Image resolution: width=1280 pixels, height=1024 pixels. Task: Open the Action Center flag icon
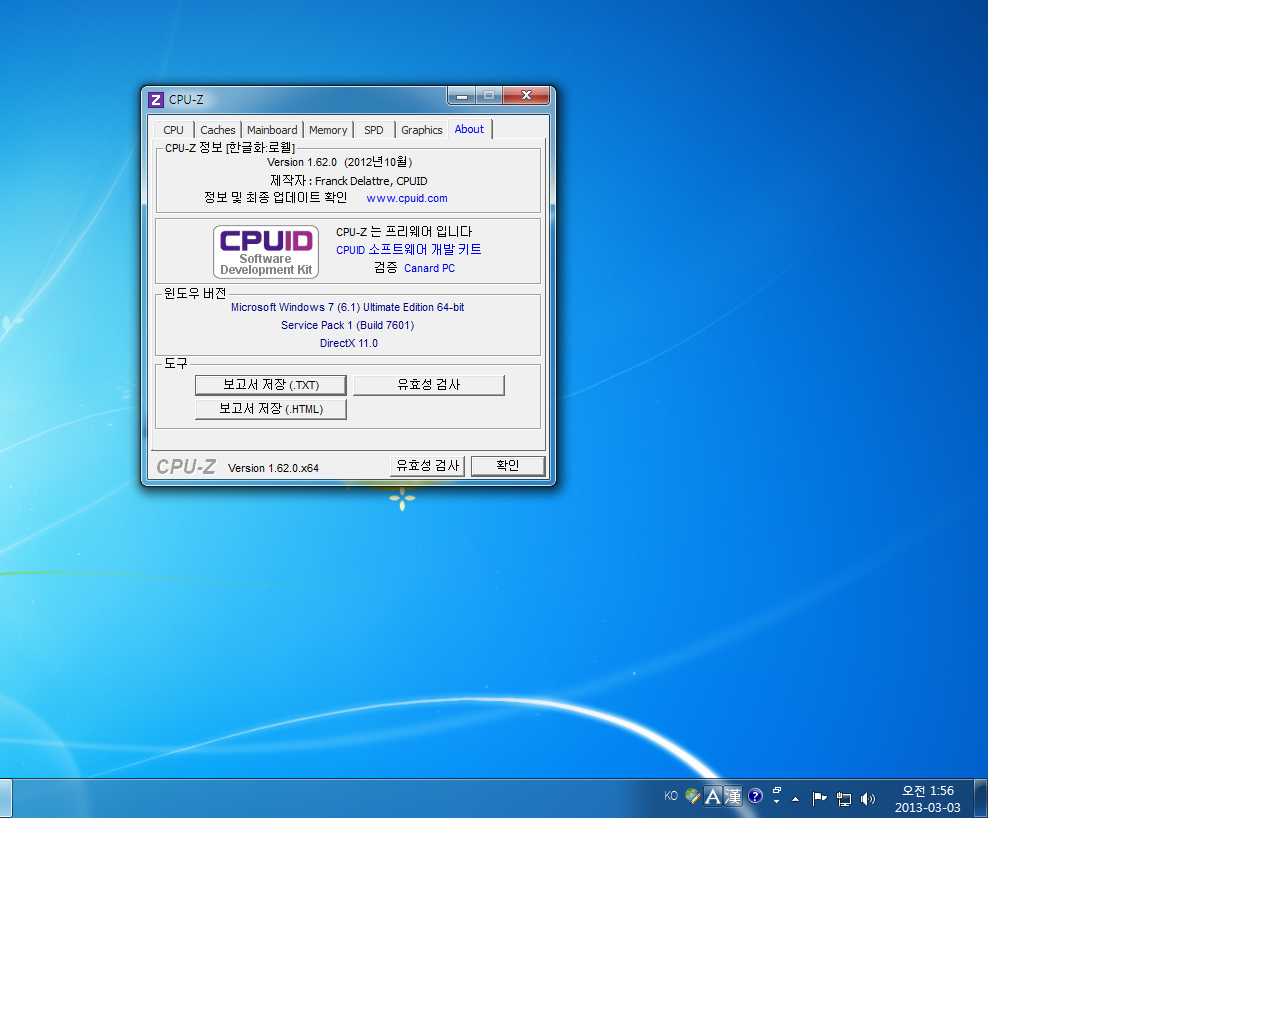(x=819, y=798)
